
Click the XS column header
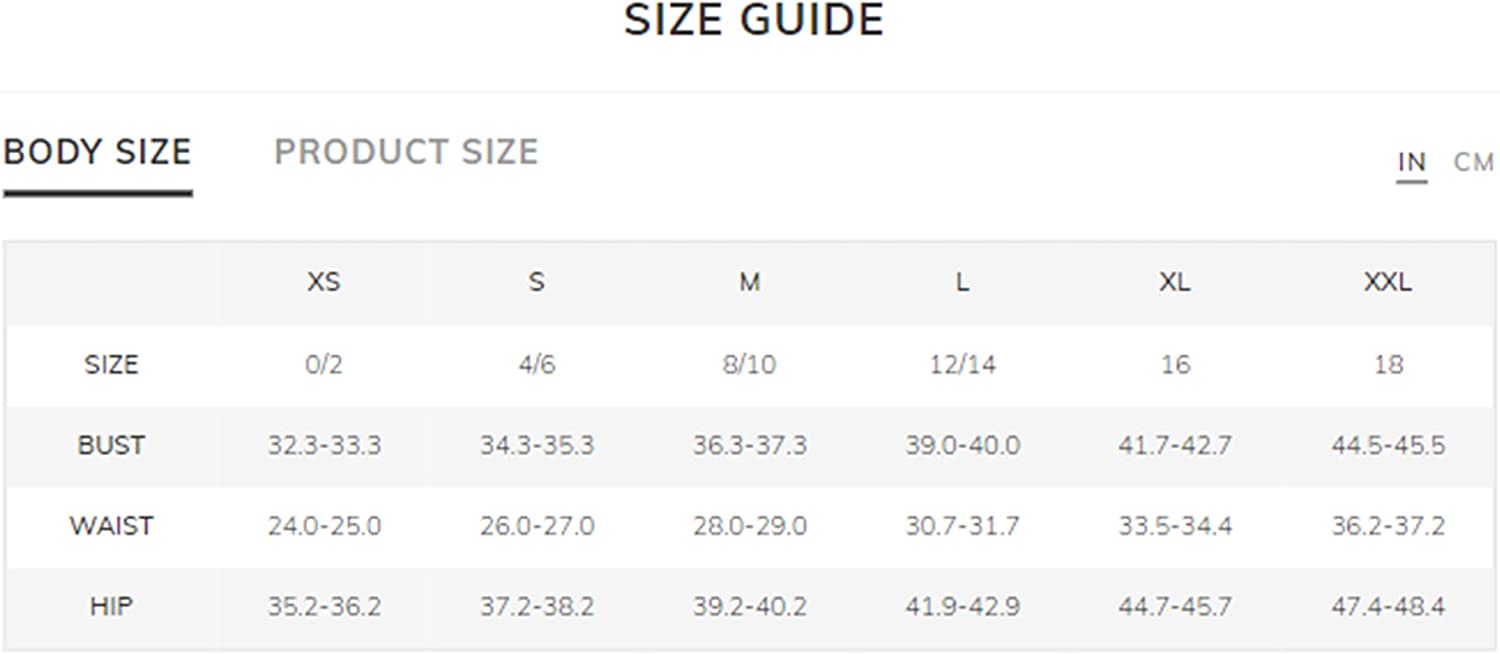(x=324, y=283)
